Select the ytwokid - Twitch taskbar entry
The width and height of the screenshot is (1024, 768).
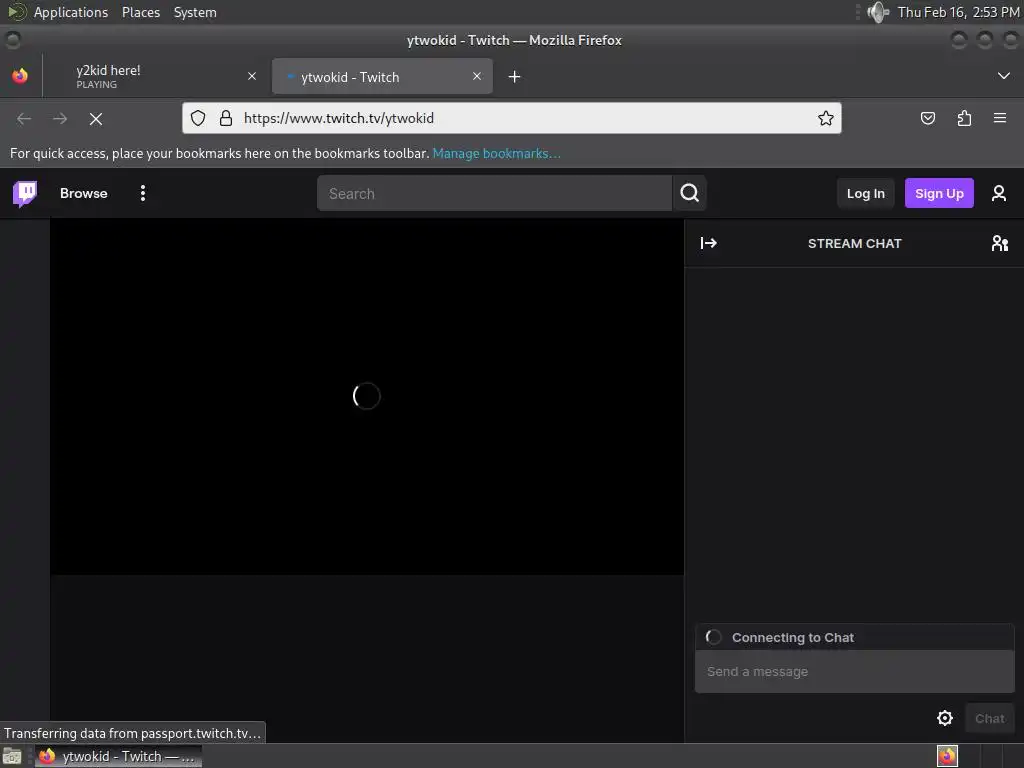coord(118,756)
